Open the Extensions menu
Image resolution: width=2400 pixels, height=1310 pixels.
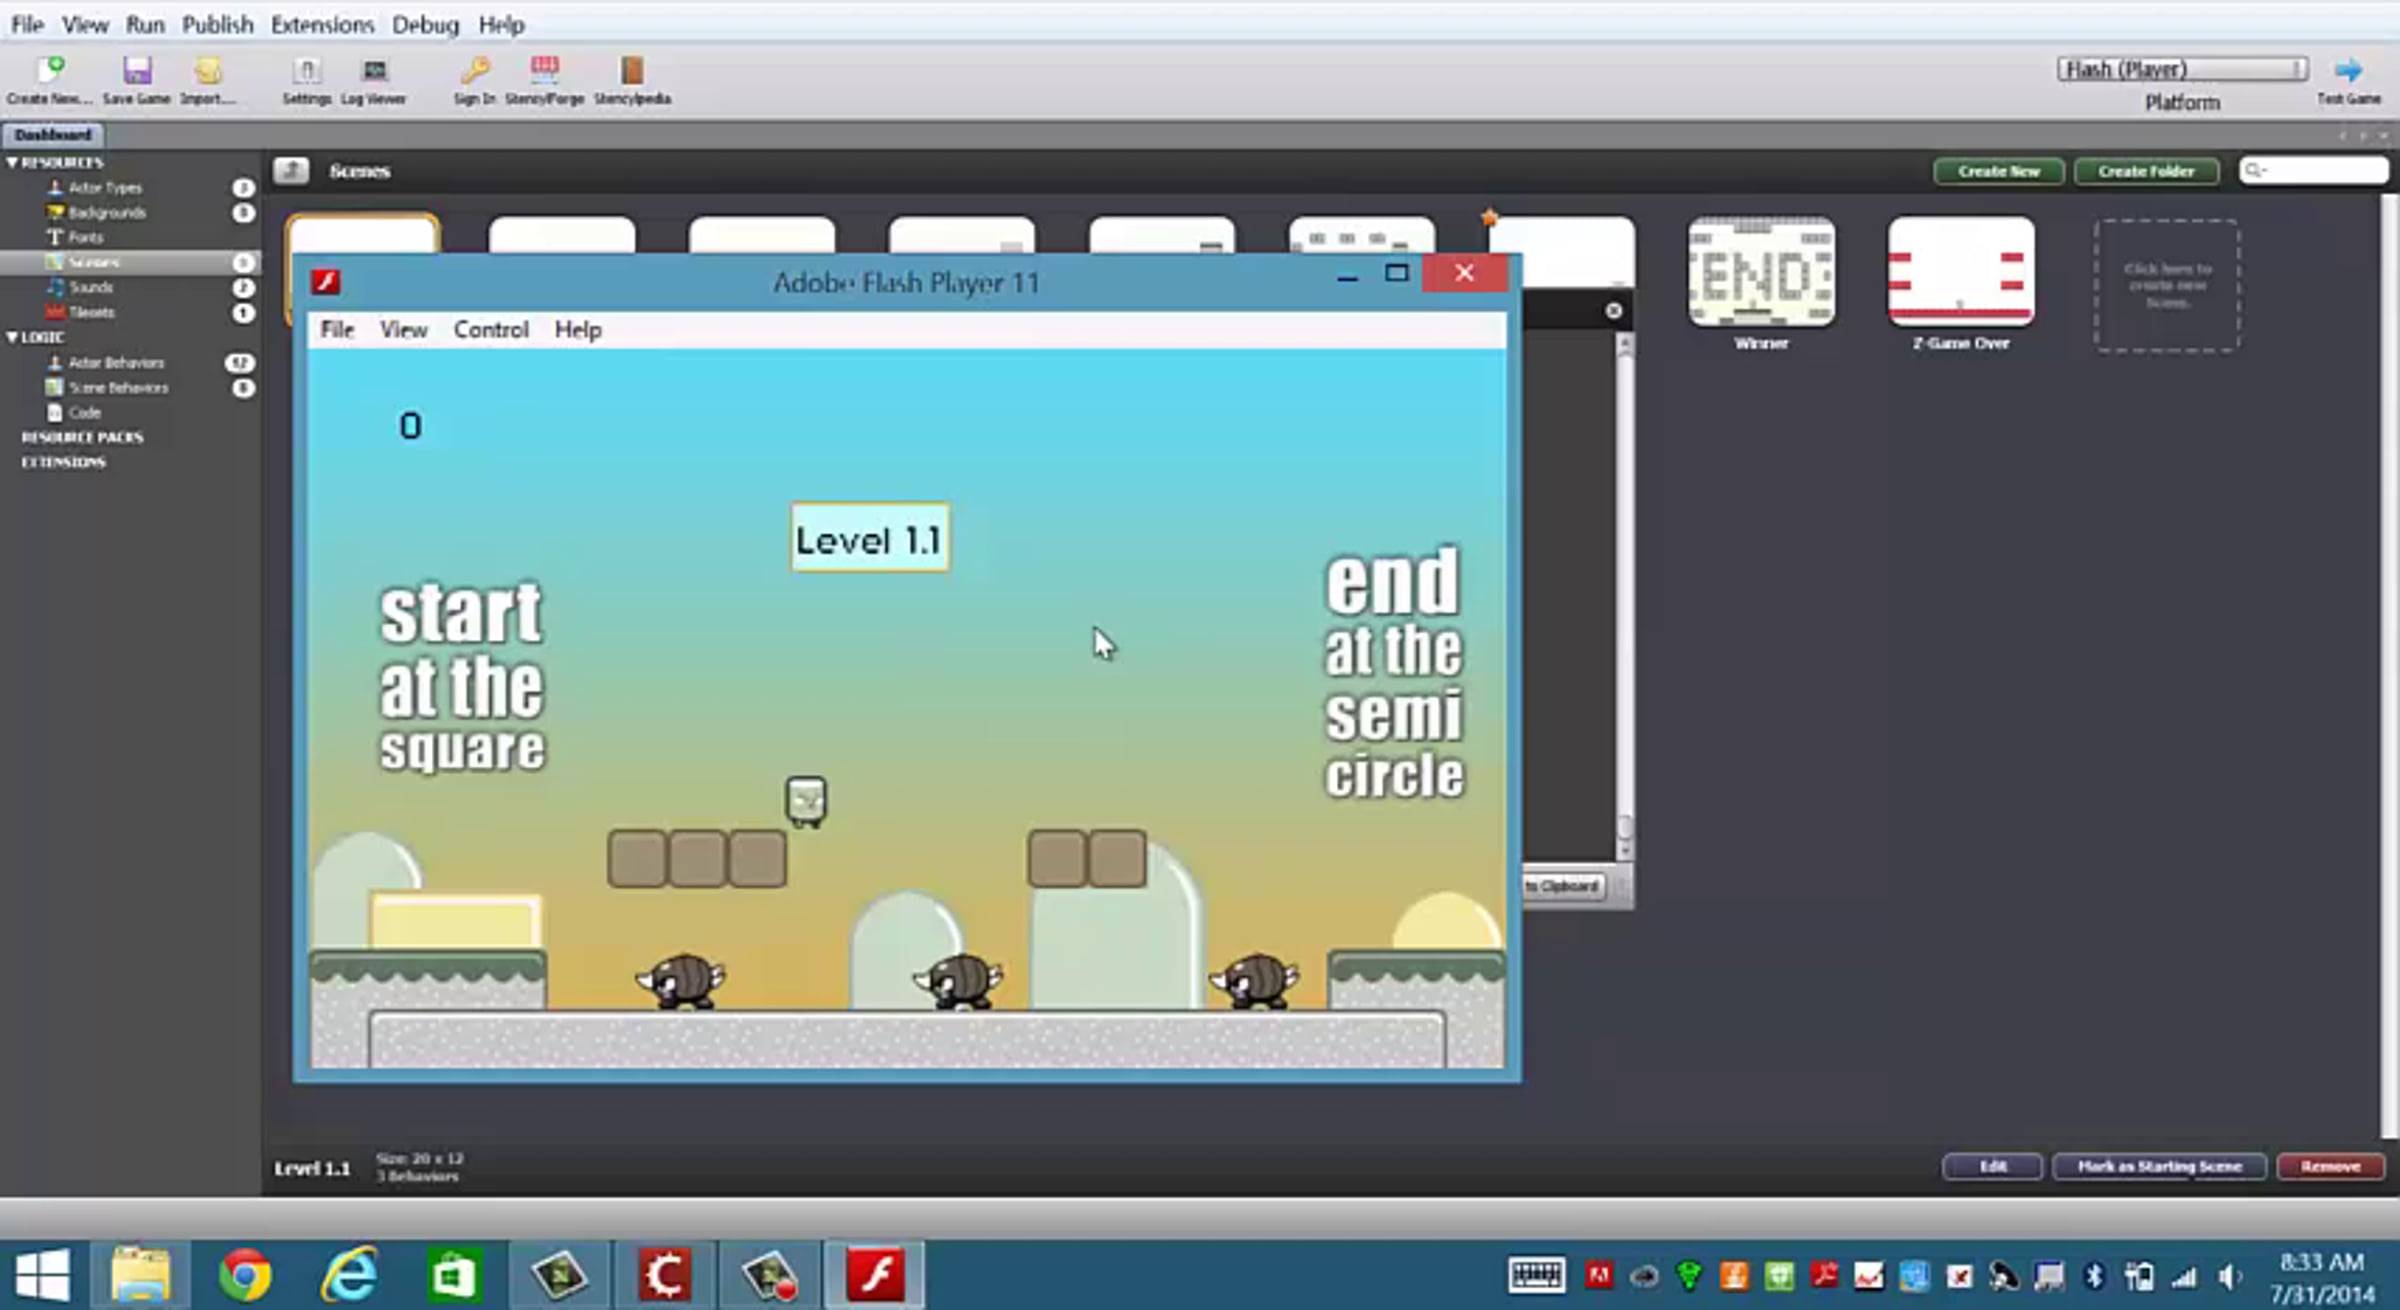pyautogui.click(x=322, y=24)
